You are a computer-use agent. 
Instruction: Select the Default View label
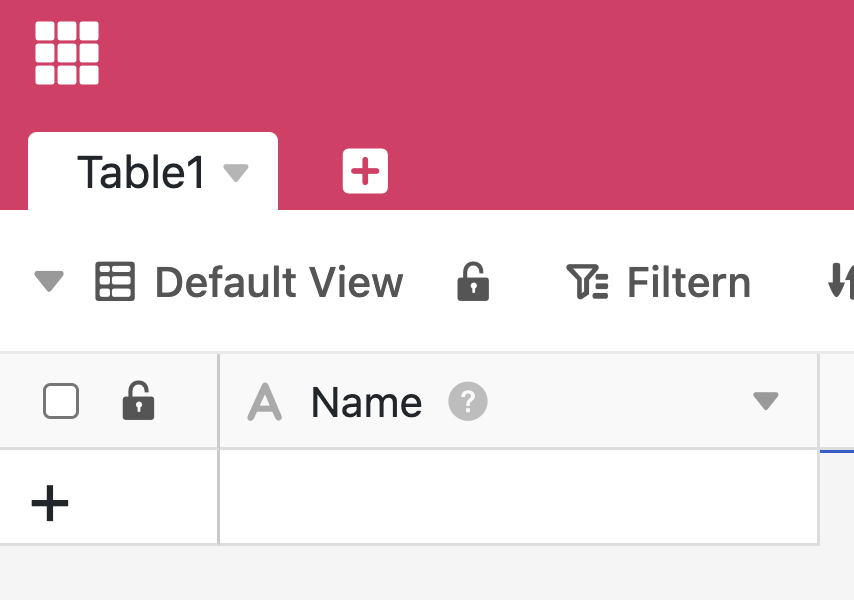(x=279, y=283)
